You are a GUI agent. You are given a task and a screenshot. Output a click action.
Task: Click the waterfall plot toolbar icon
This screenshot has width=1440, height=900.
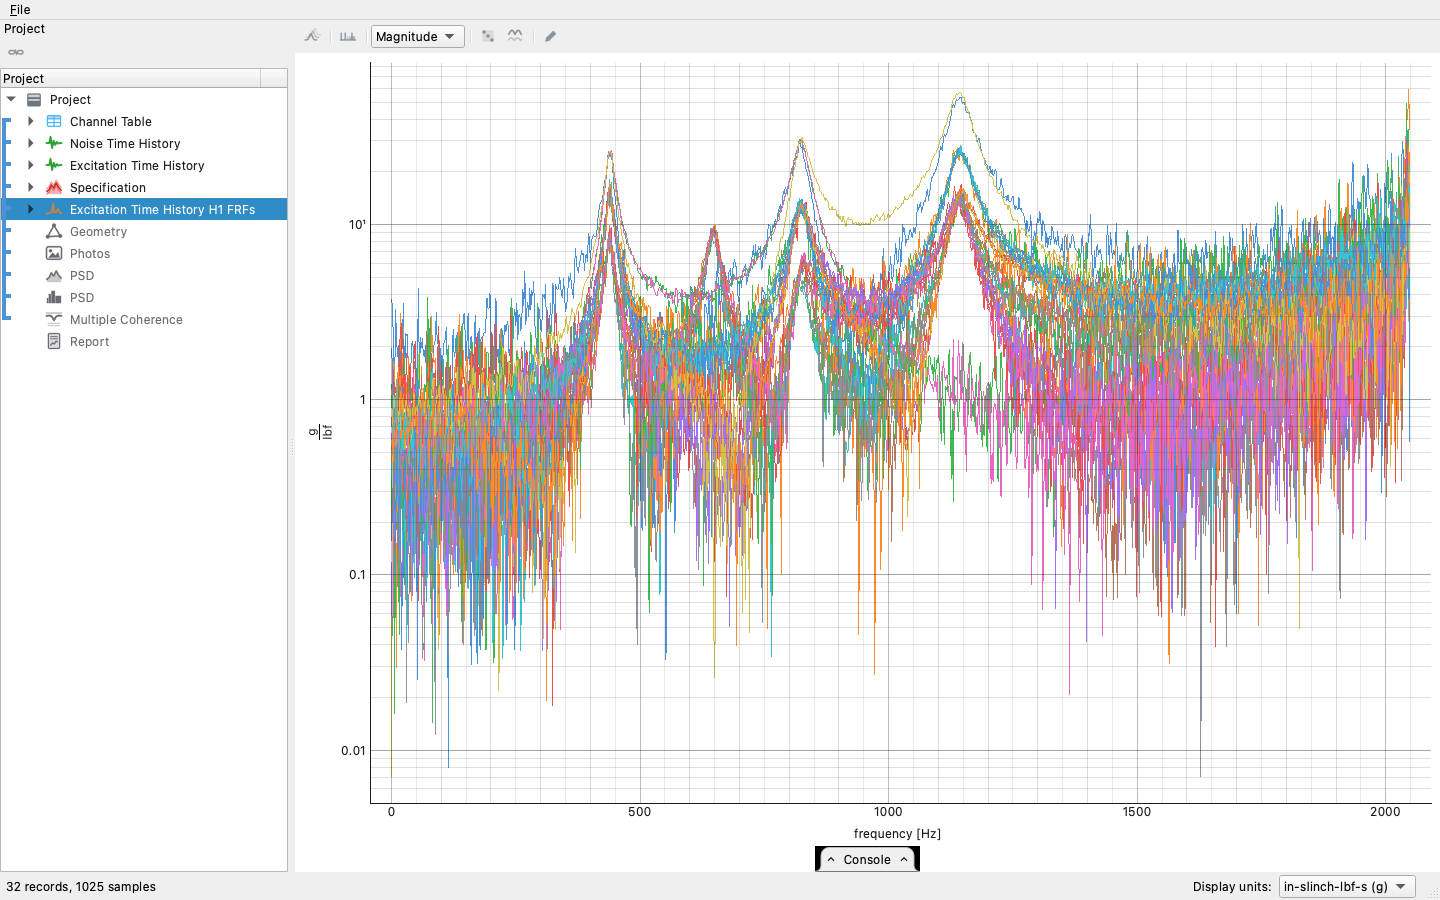click(313, 36)
